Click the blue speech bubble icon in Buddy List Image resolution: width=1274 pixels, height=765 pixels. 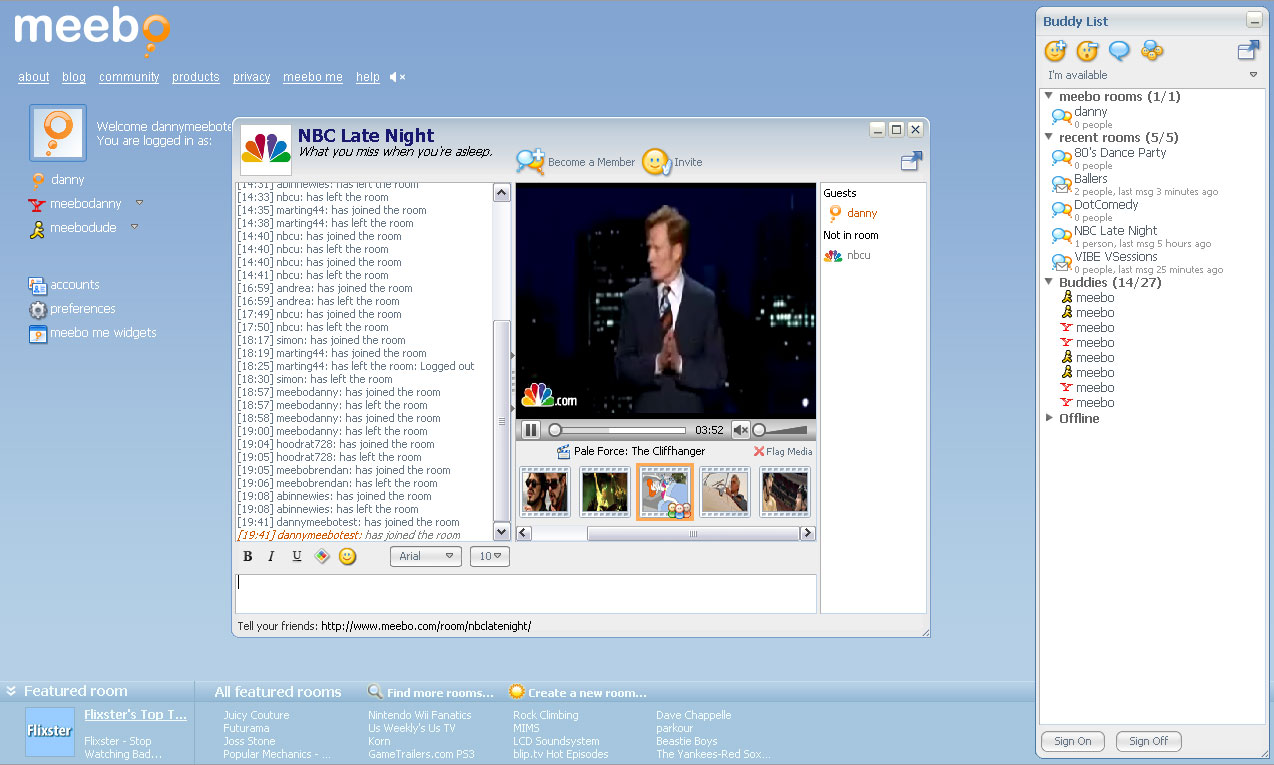pyautogui.click(x=1119, y=51)
